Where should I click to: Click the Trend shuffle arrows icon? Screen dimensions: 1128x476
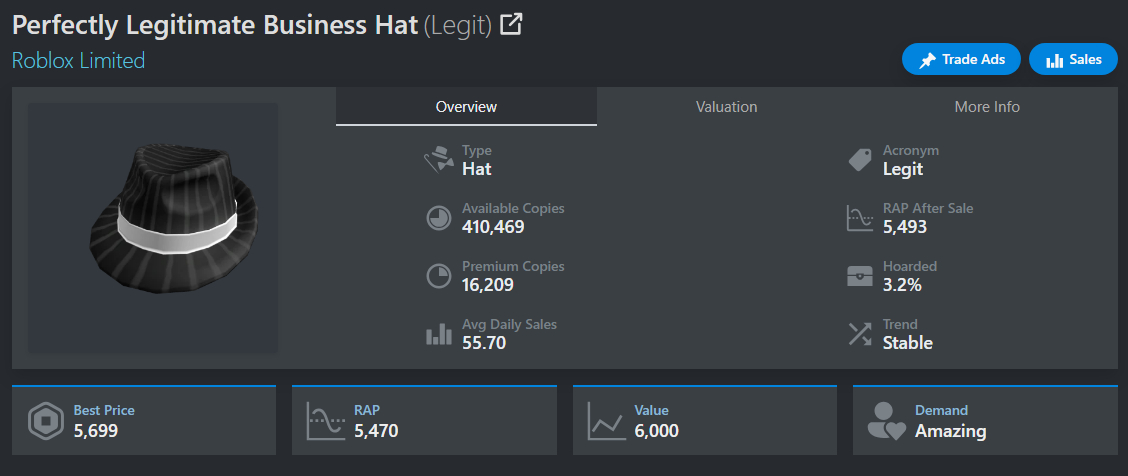coord(860,334)
